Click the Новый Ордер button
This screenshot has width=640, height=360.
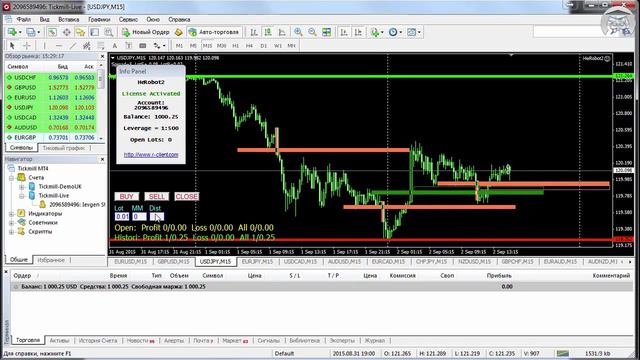[146, 32]
